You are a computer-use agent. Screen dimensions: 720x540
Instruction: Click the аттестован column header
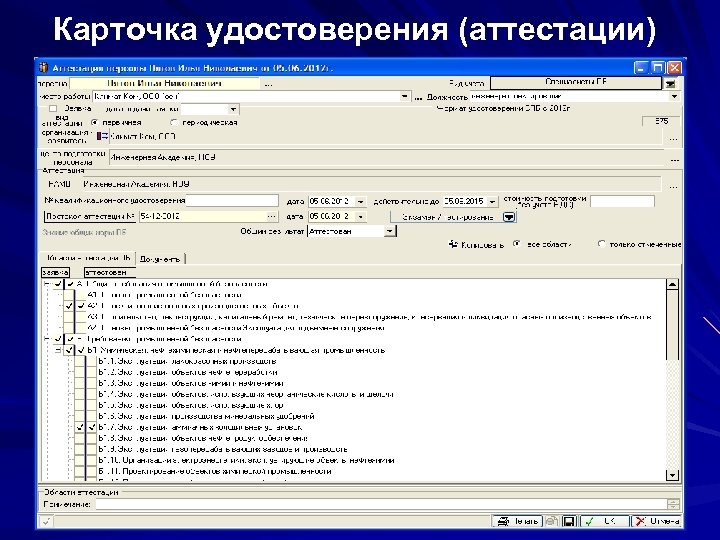109,272
